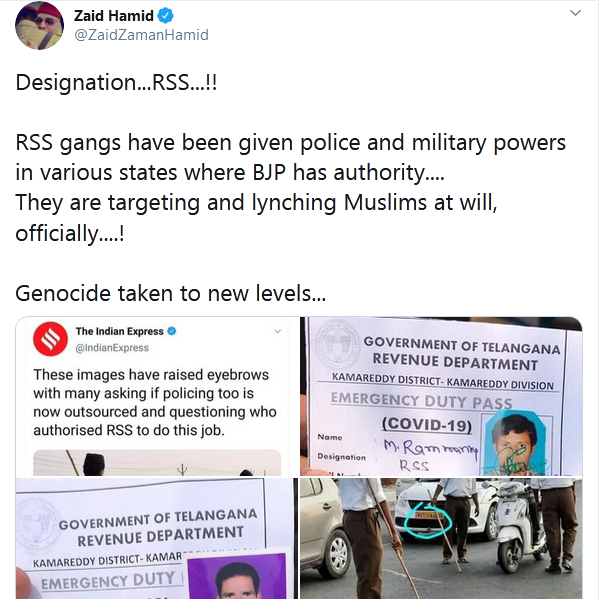Click The Indian Express name in the embedded tweet
The width and height of the screenshot is (599, 599).
click(x=120, y=331)
